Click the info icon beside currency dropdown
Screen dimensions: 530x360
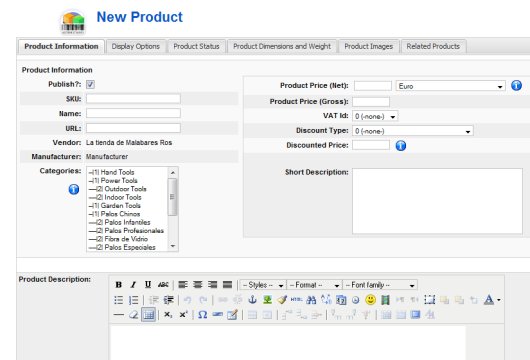(516, 86)
